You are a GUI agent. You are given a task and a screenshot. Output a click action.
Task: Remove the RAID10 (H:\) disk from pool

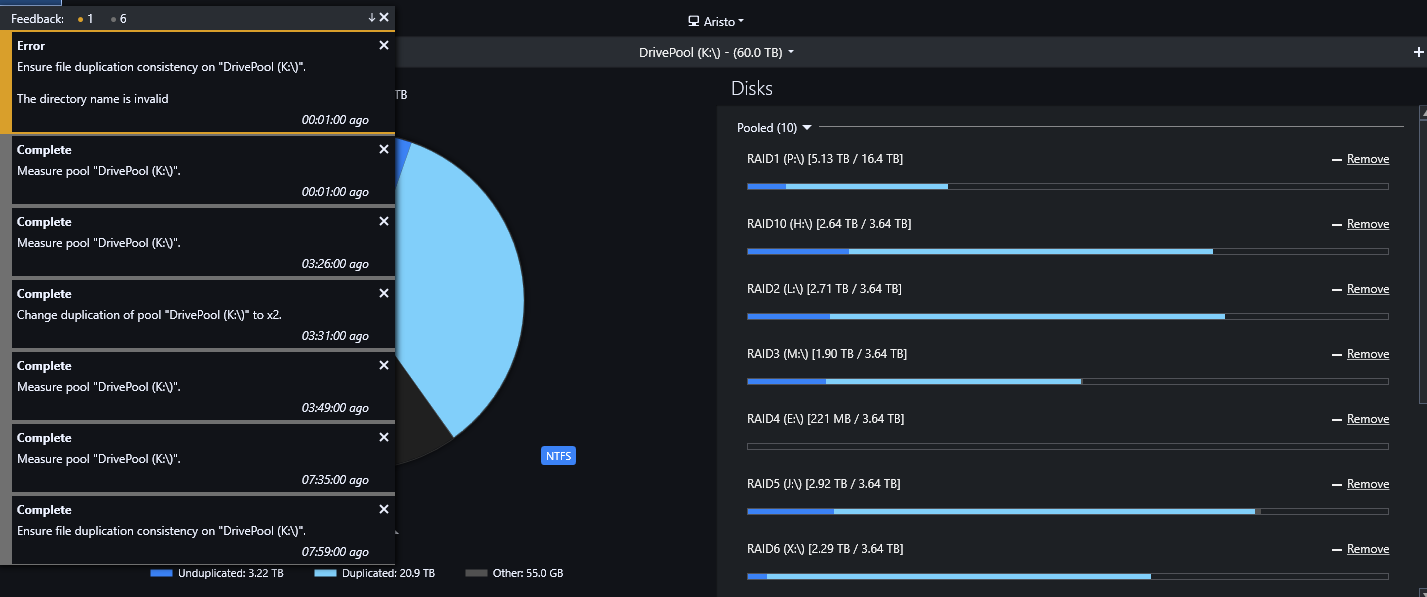[1367, 224]
